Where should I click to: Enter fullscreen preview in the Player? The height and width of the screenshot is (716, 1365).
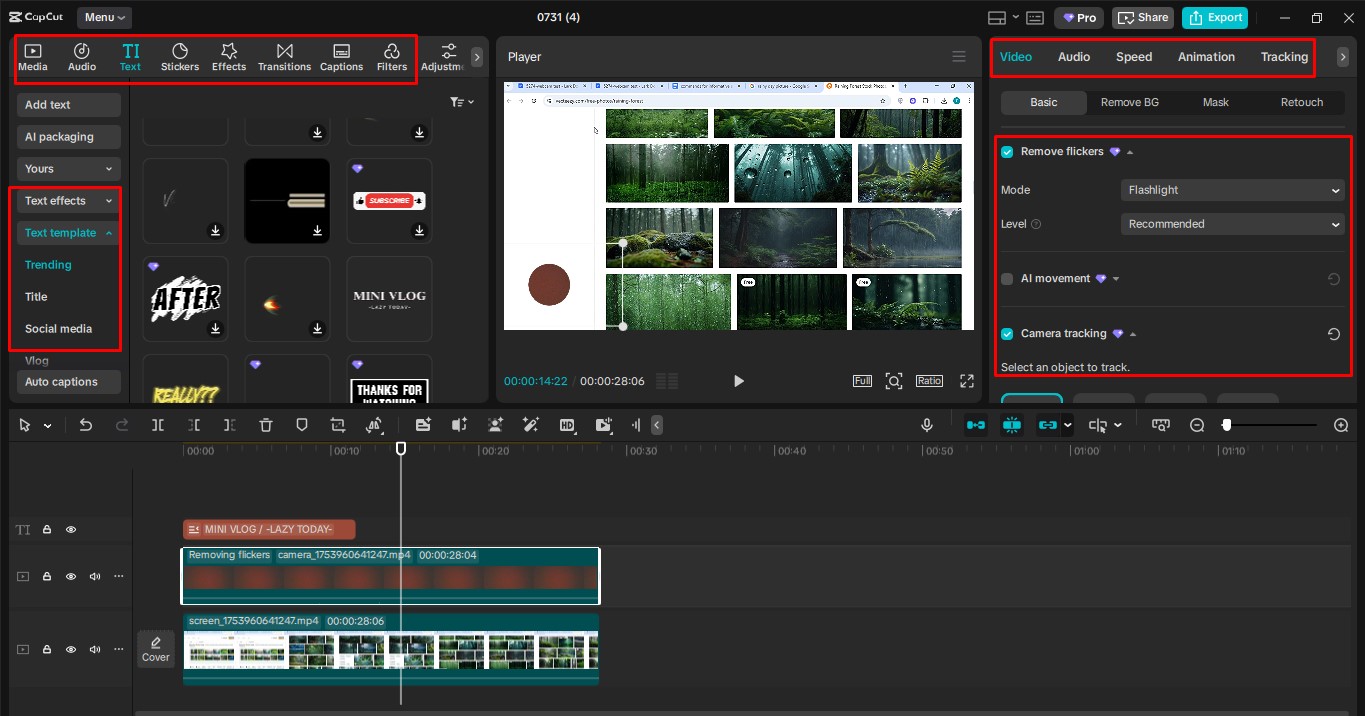pos(966,381)
